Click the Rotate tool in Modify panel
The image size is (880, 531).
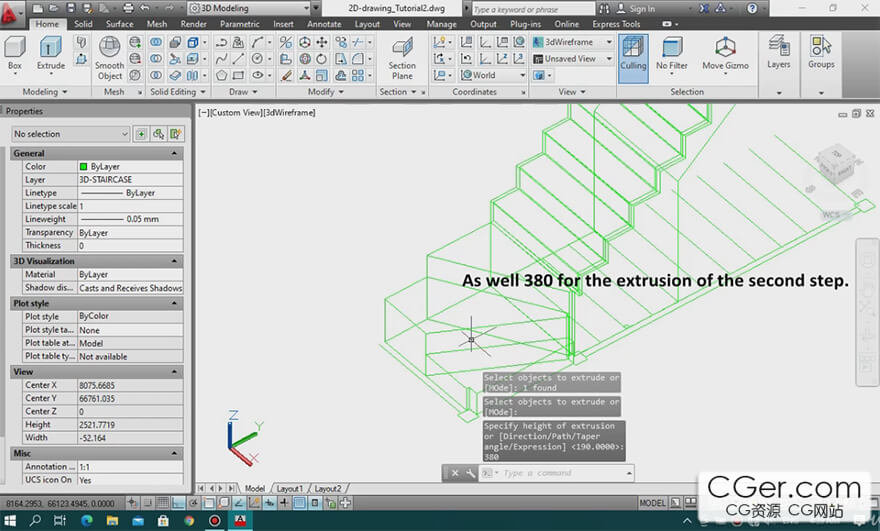[322, 59]
